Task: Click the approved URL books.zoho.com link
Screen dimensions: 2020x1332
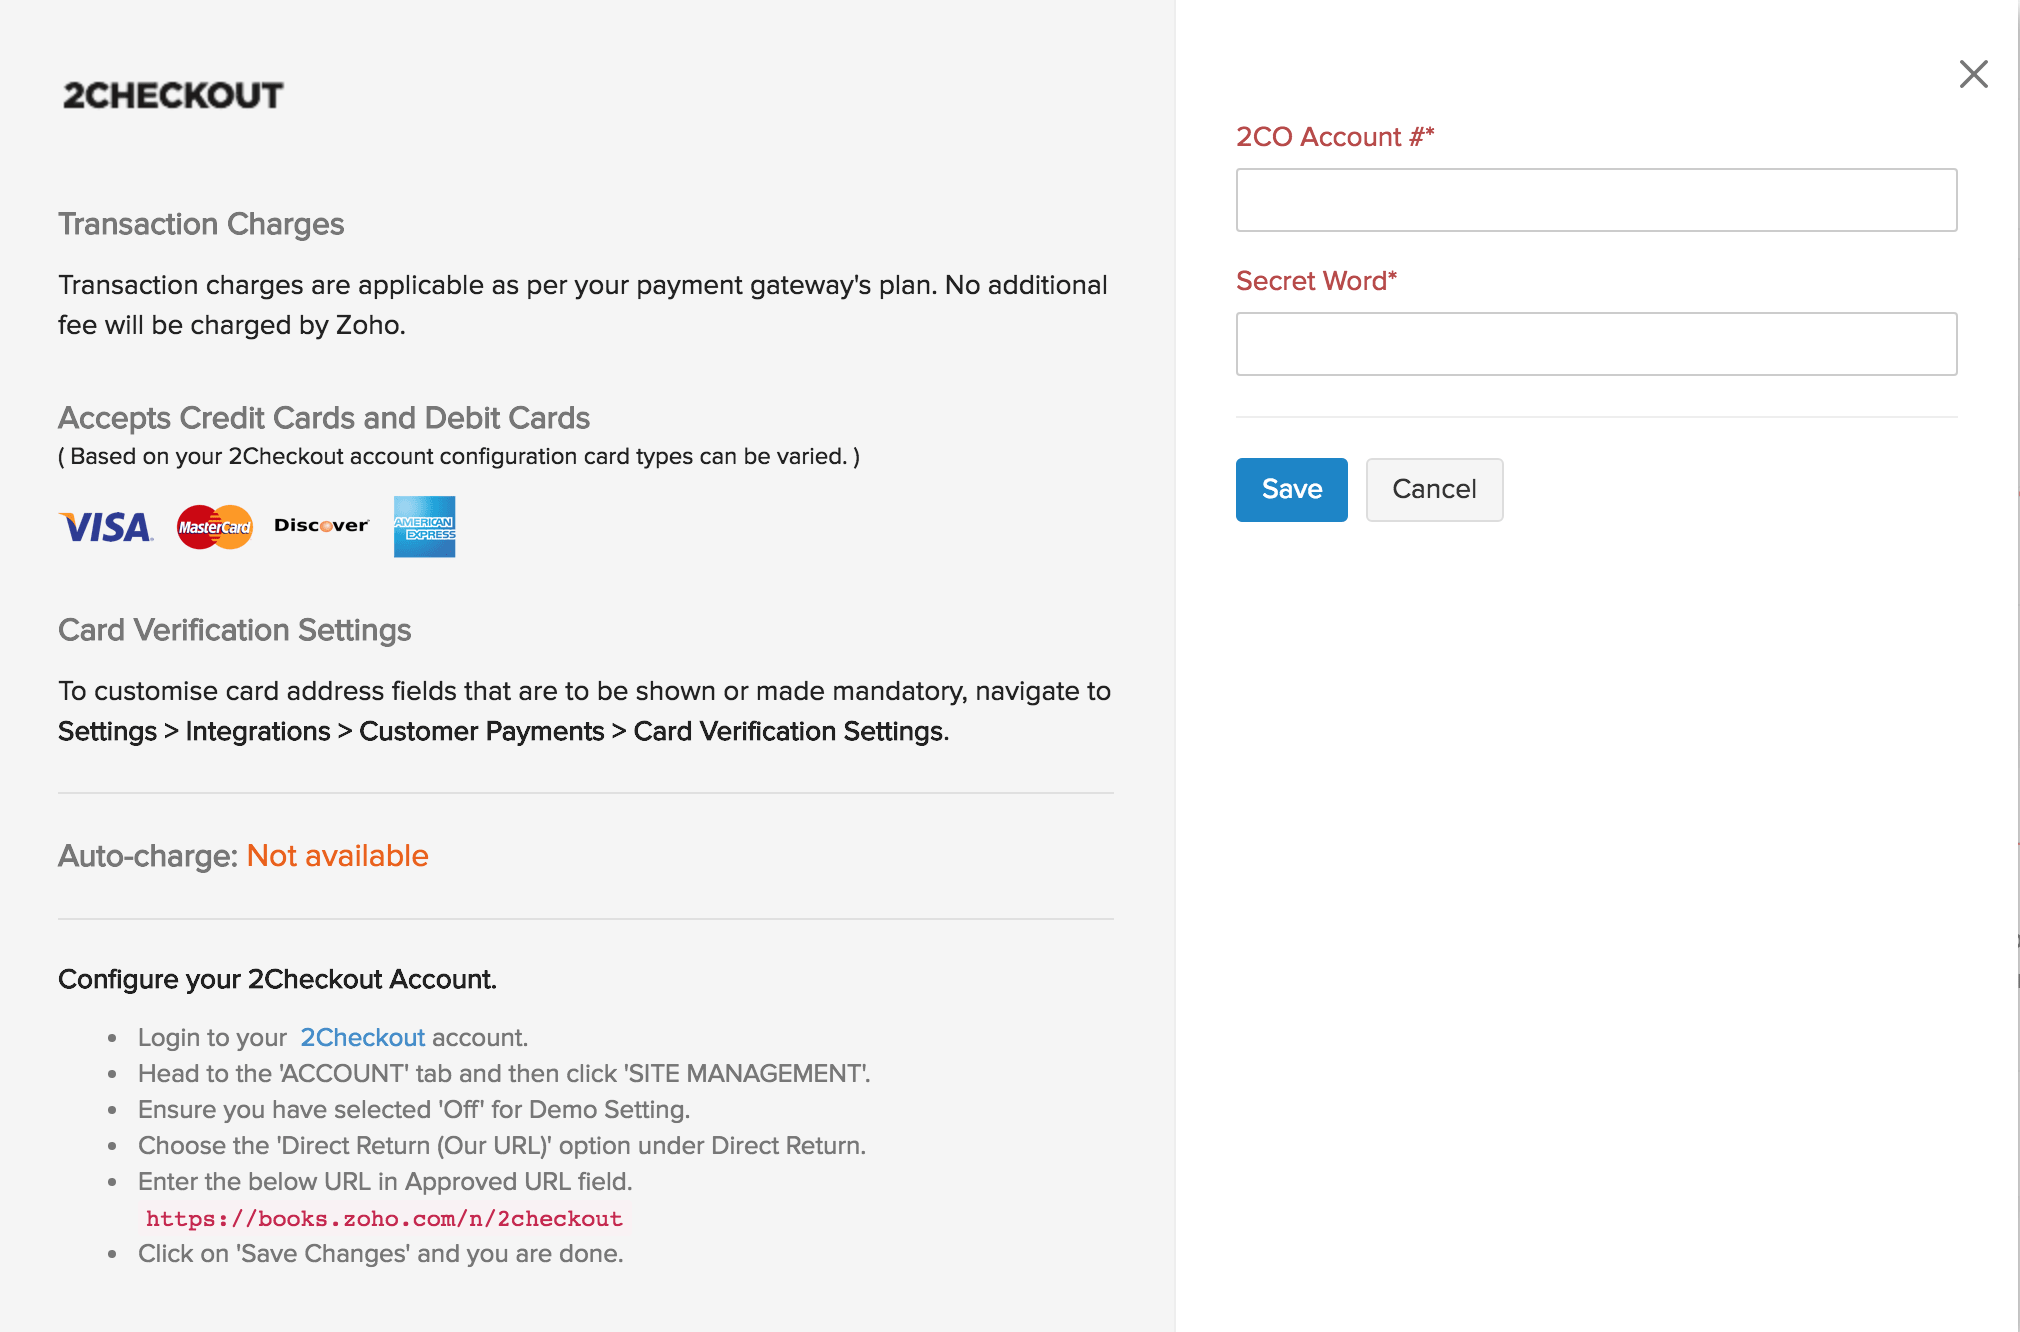Action: [x=383, y=1218]
